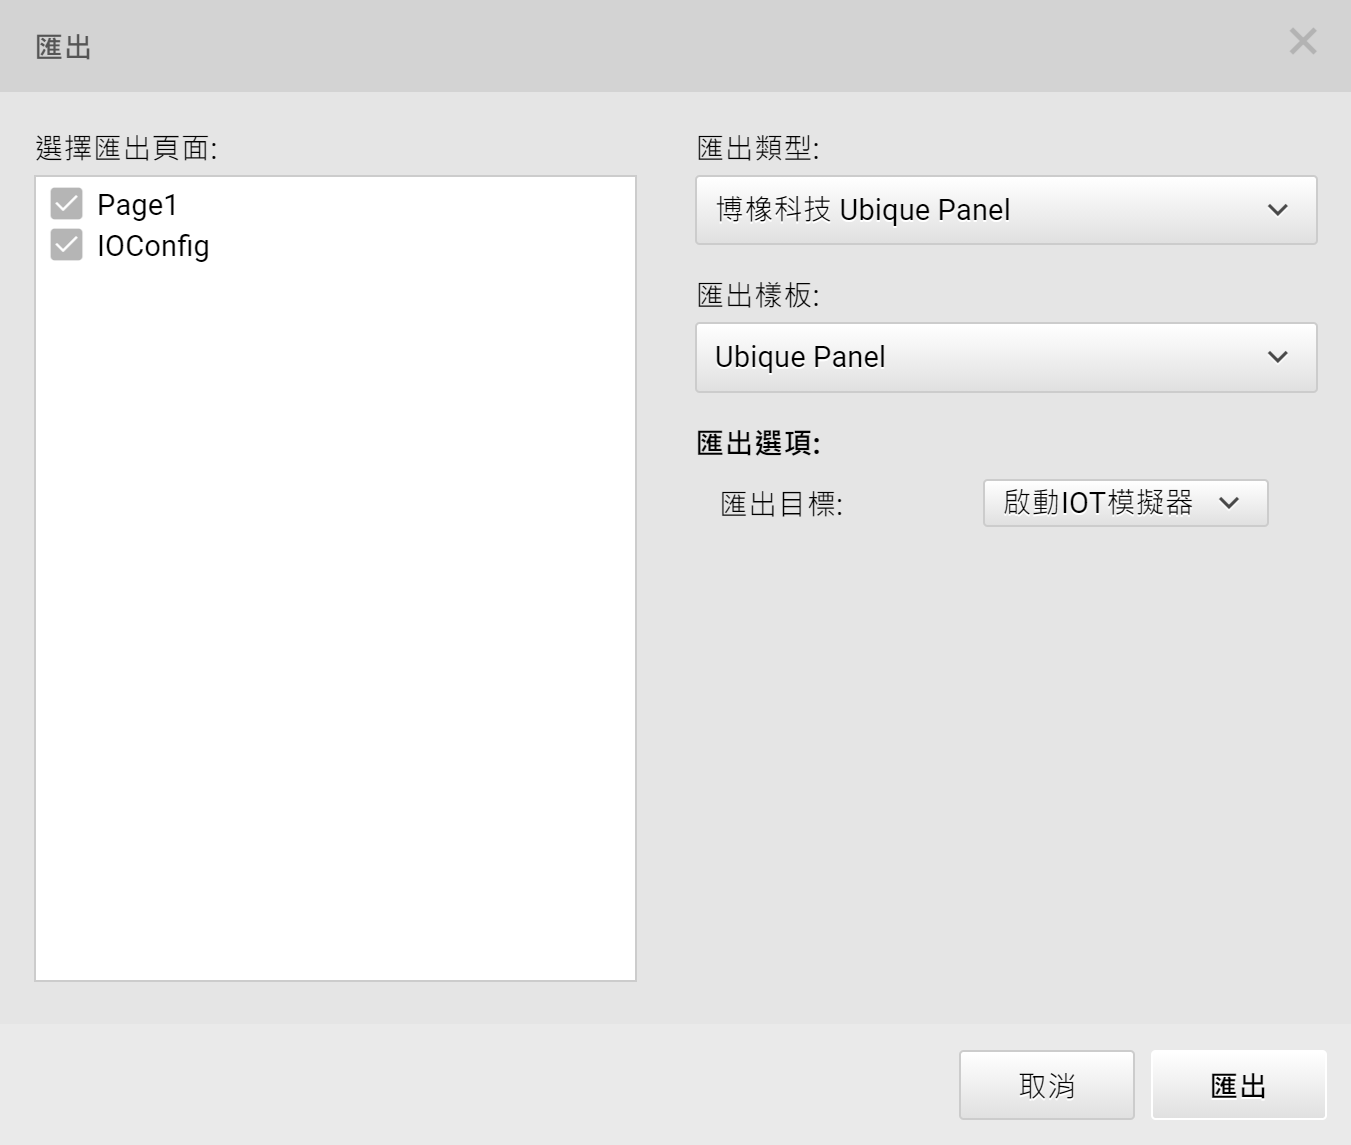1351x1145 pixels.
Task: Select the Page1 list entry text
Action: pos(137,205)
